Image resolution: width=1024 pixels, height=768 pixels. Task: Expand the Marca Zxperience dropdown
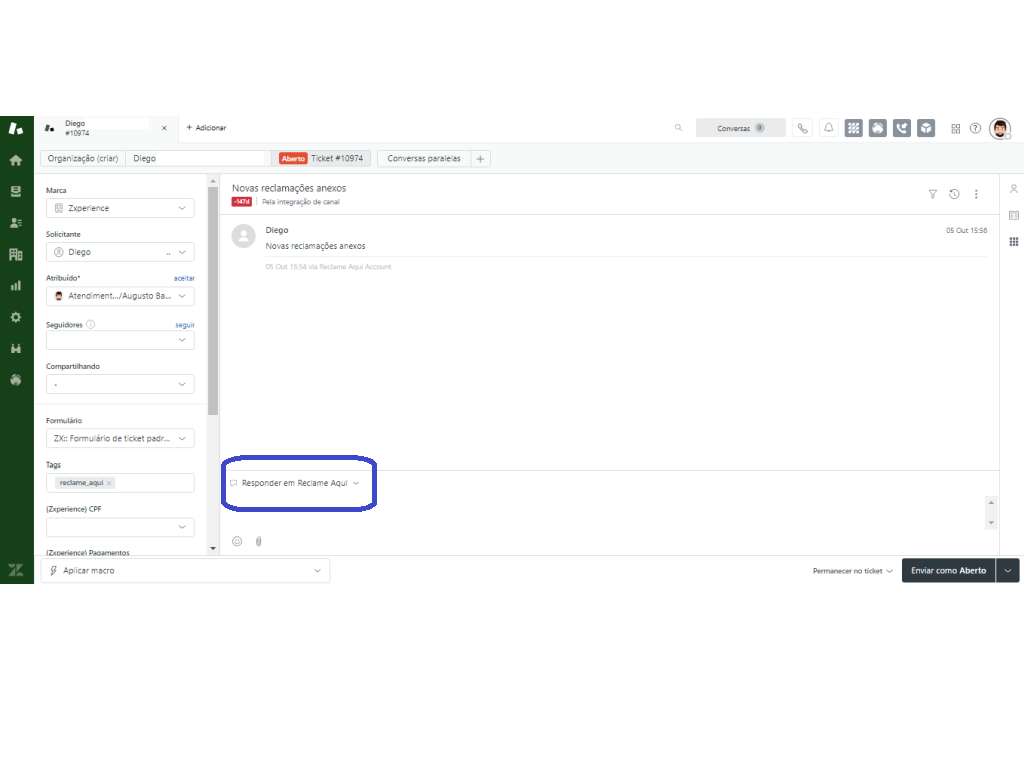tap(120, 208)
